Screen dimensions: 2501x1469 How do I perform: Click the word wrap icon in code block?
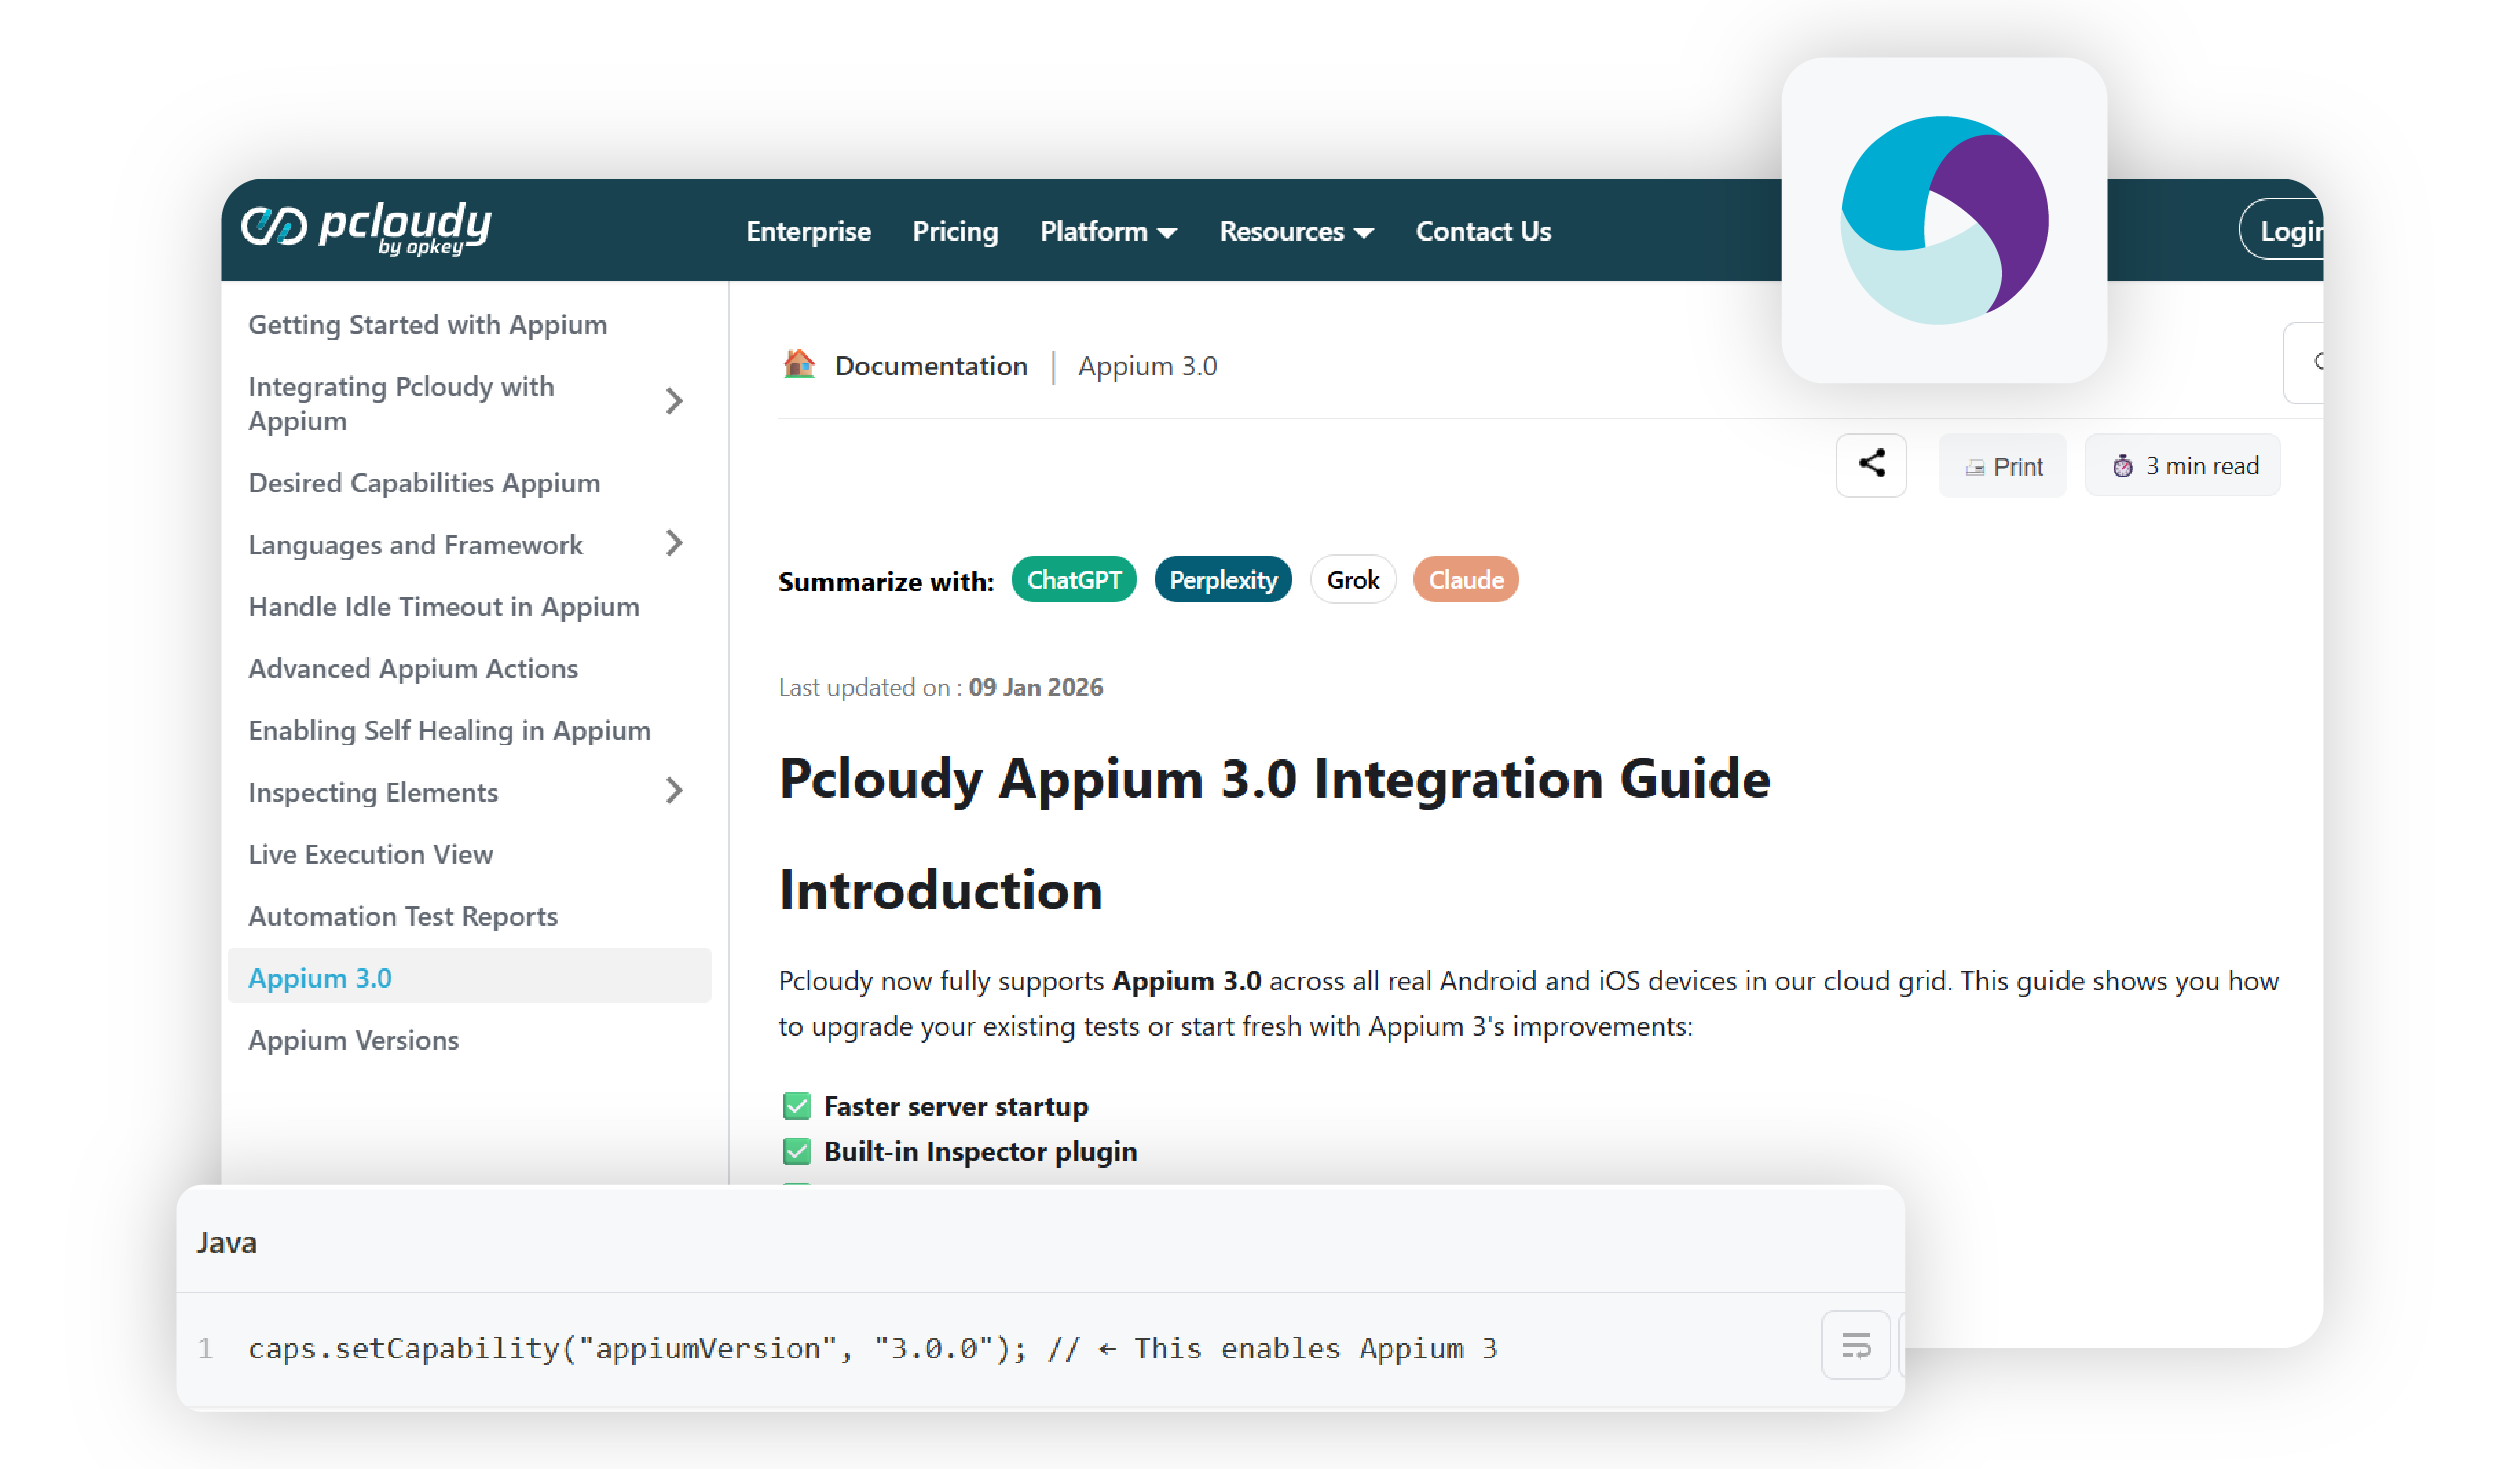[x=1855, y=1346]
